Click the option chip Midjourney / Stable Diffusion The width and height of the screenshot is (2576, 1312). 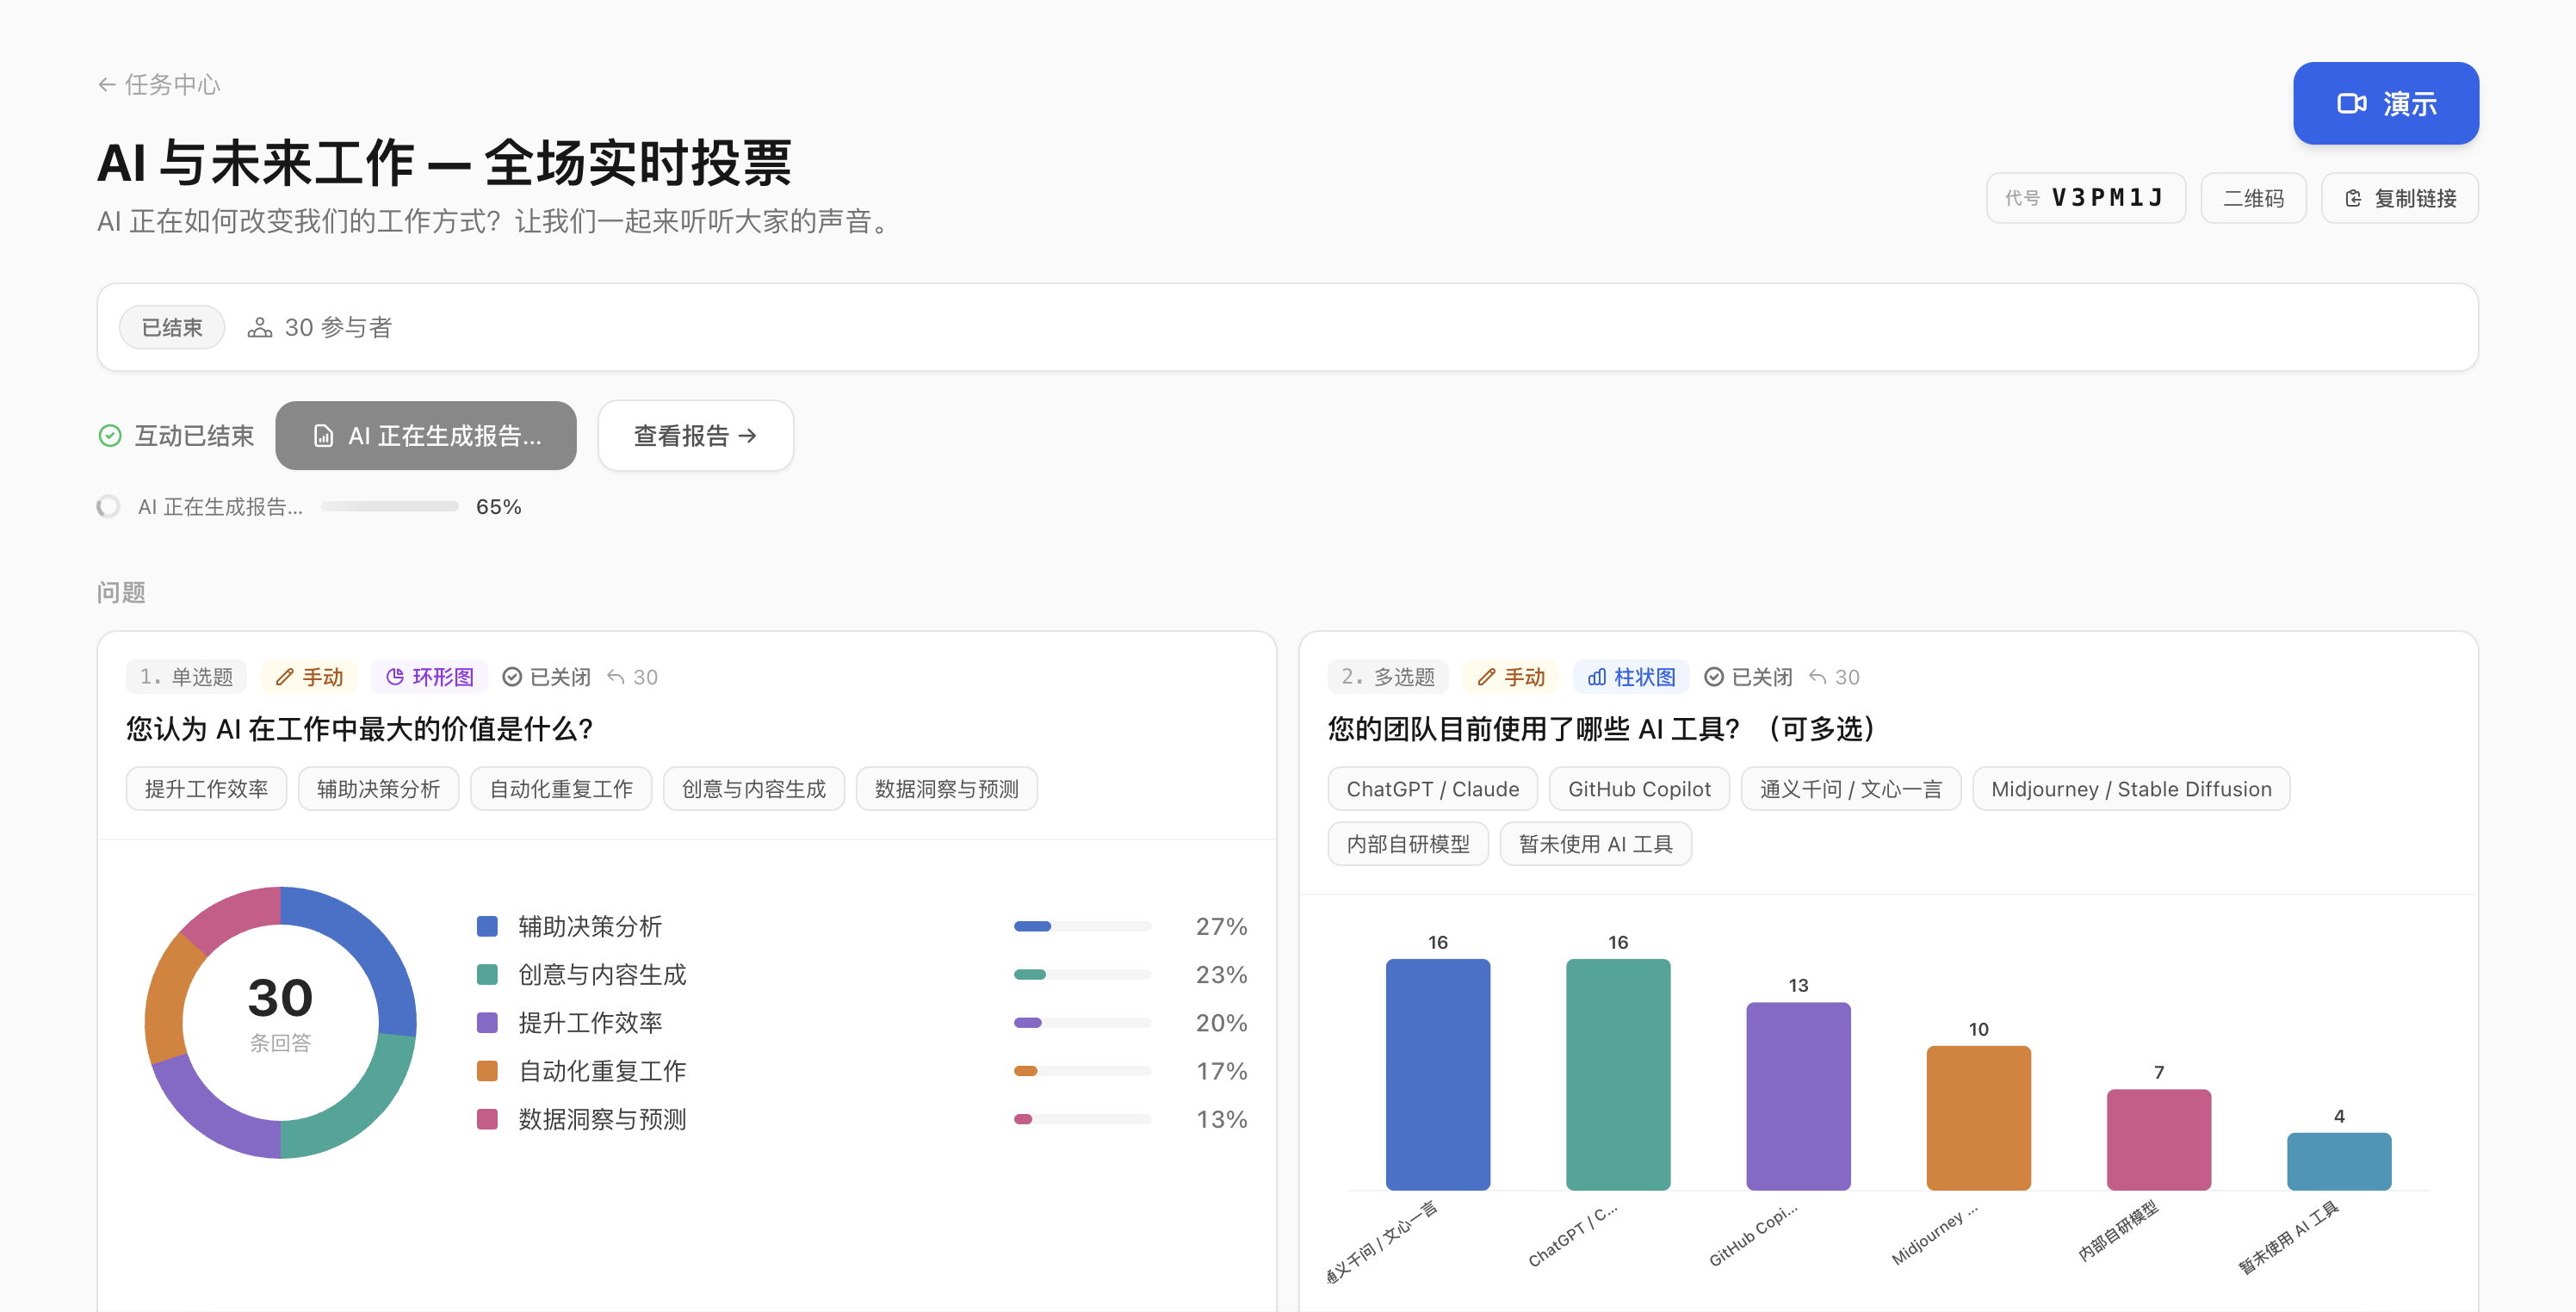click(2131, 789)
